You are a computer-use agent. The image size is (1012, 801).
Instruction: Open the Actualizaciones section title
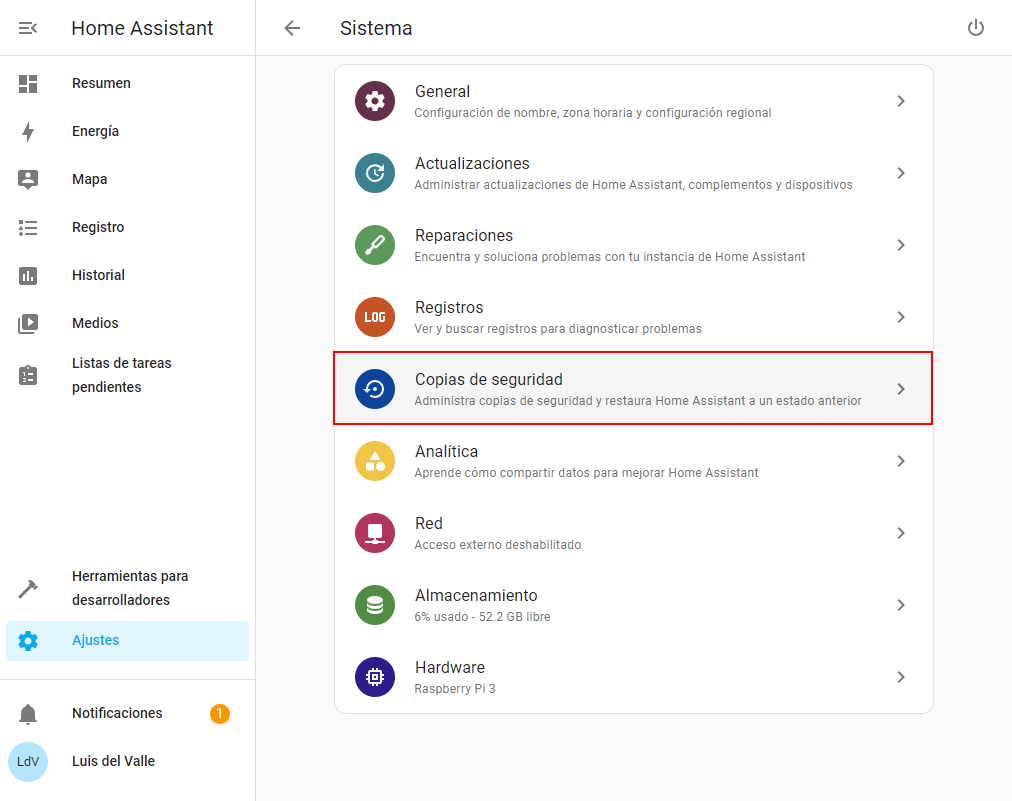[472, 164]
